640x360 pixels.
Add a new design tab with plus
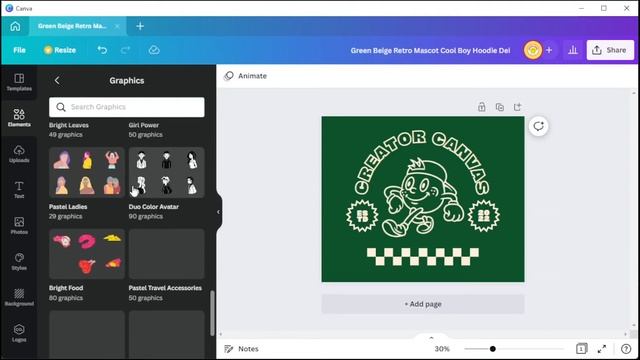point(140,26)
